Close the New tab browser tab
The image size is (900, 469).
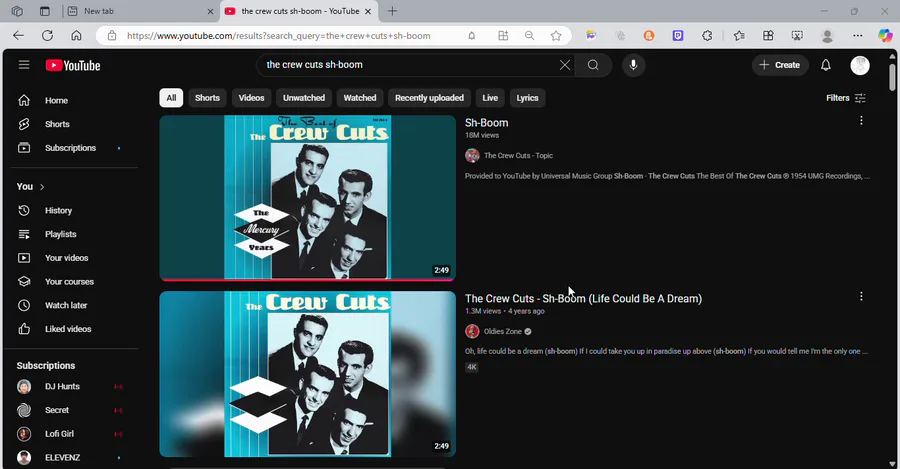210,11
